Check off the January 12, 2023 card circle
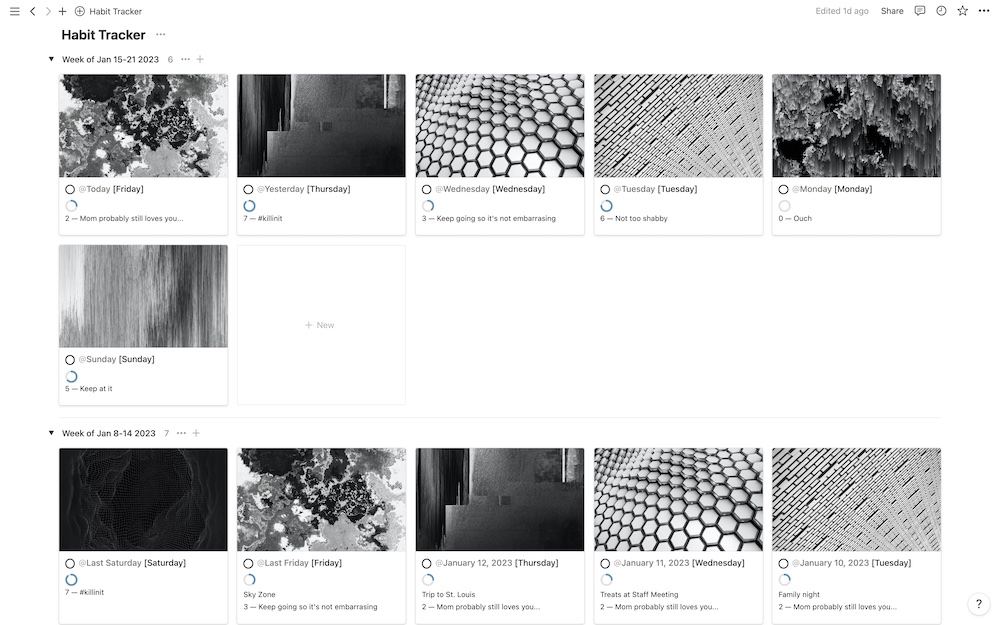This screenshot has height=625, width=1000. click(x=427, y=563)
